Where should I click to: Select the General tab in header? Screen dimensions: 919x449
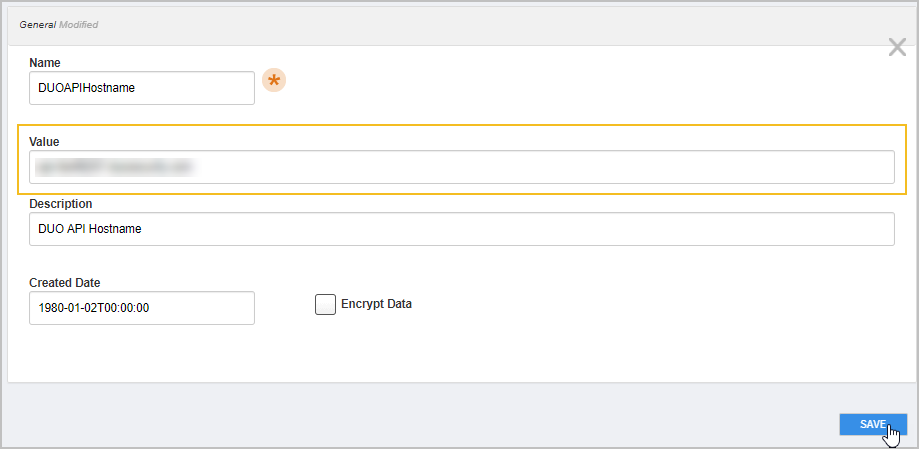tap(35, 23)
